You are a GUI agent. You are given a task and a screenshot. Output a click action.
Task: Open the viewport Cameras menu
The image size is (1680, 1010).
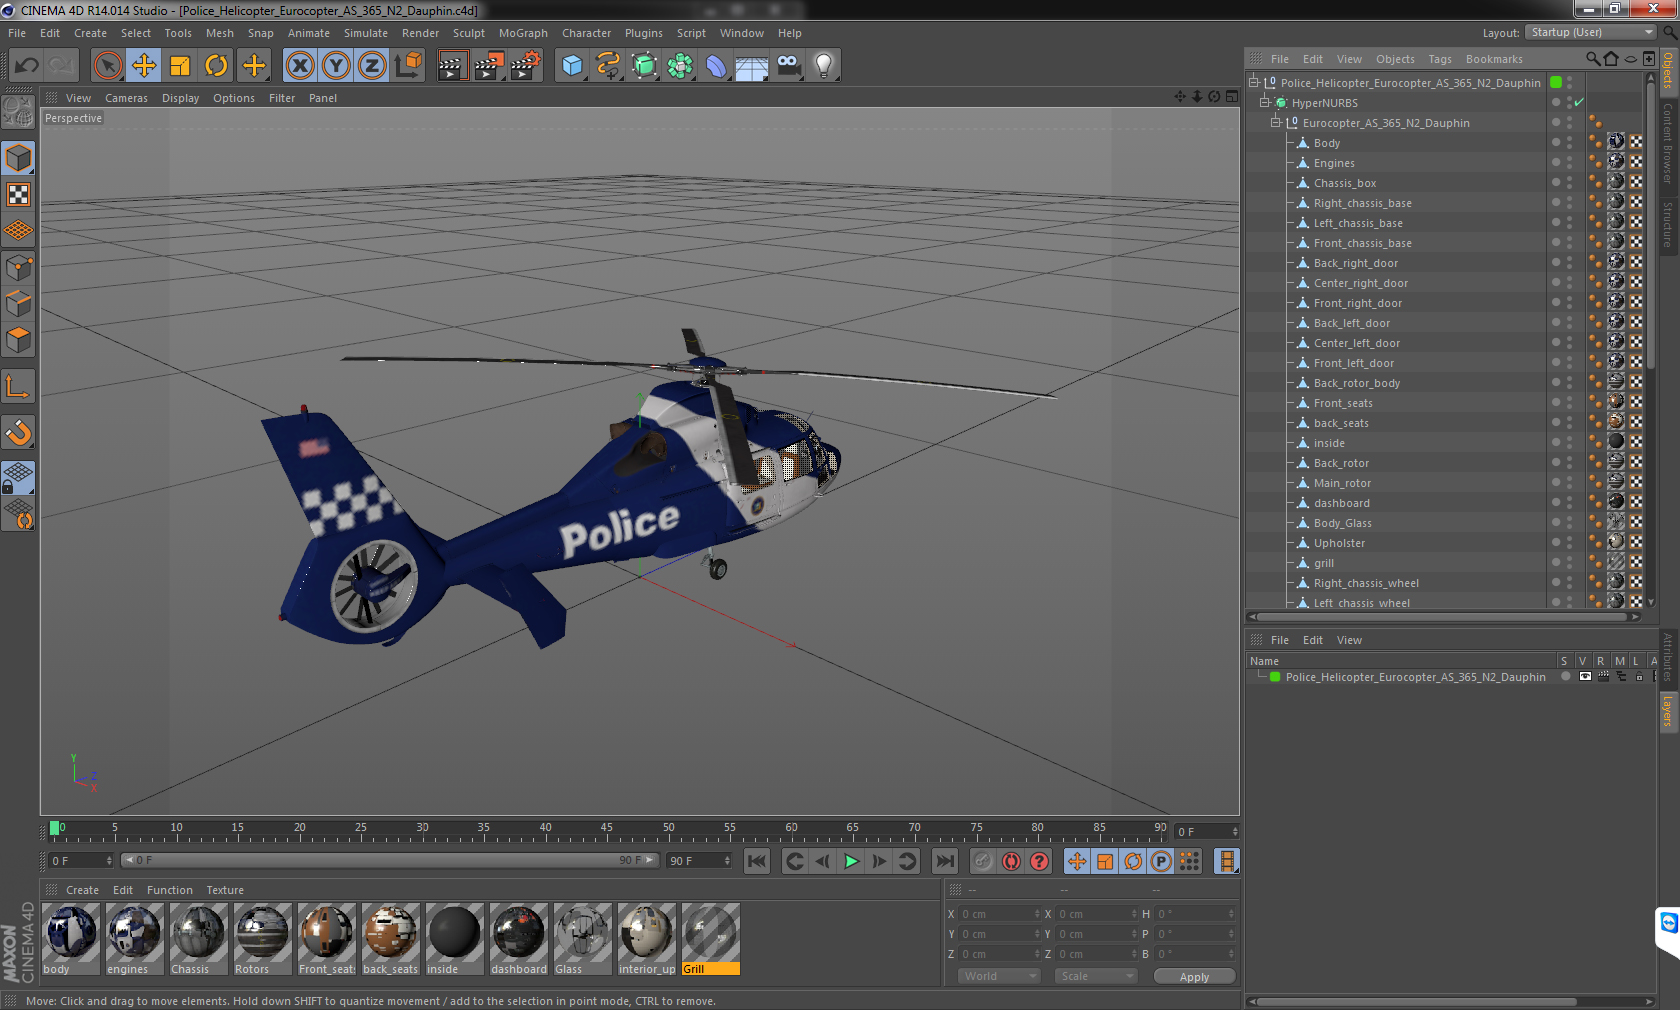pyautogui.click(x=126, y=98)
